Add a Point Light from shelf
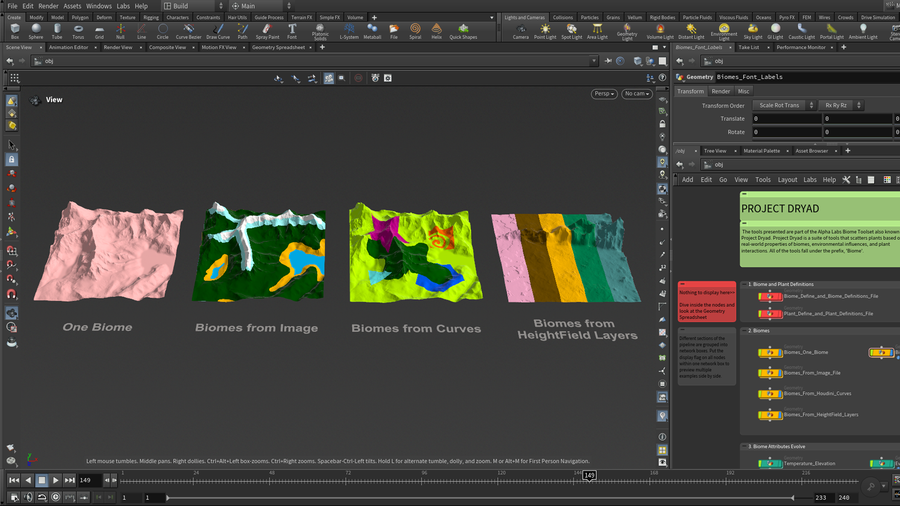This screenshot has height=506, width=900. coord(545,30)
